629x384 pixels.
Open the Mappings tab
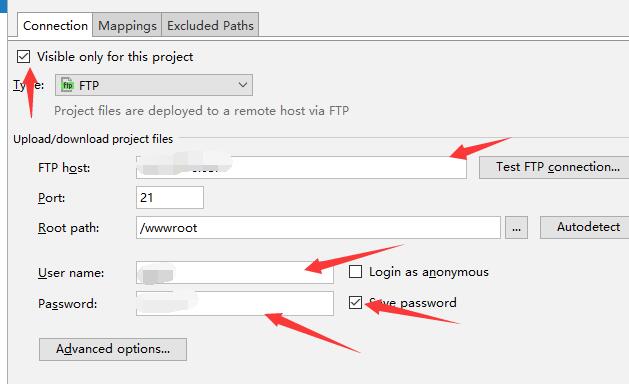click(x=127, y=25)
